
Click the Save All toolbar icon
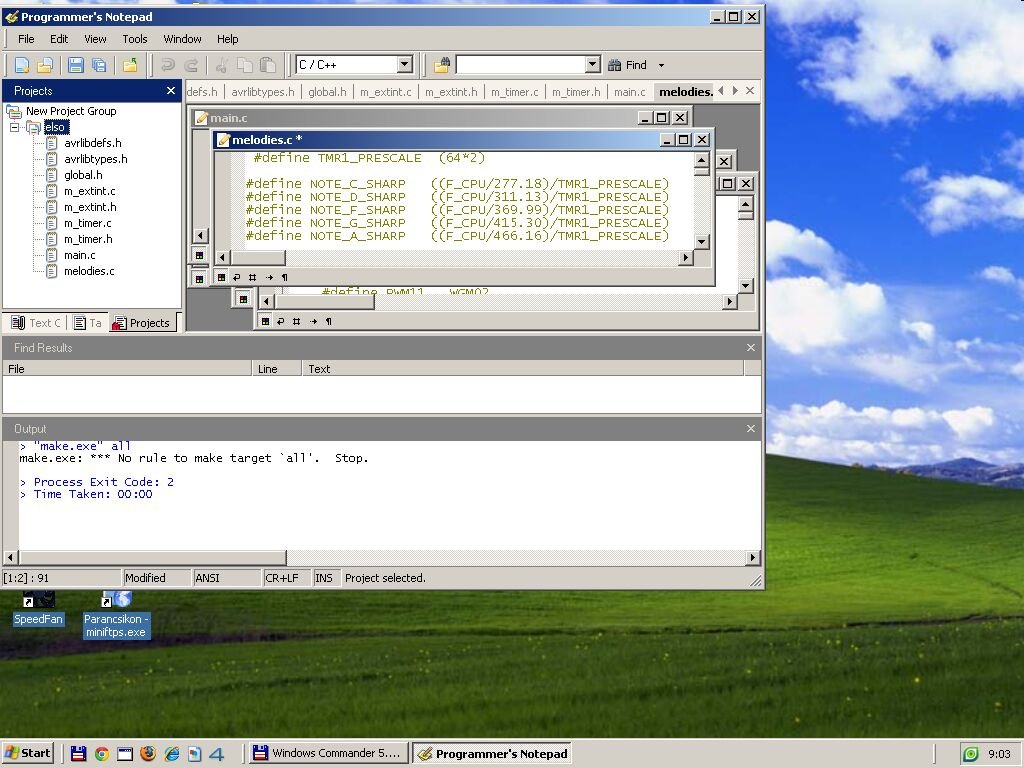point(99,65)
